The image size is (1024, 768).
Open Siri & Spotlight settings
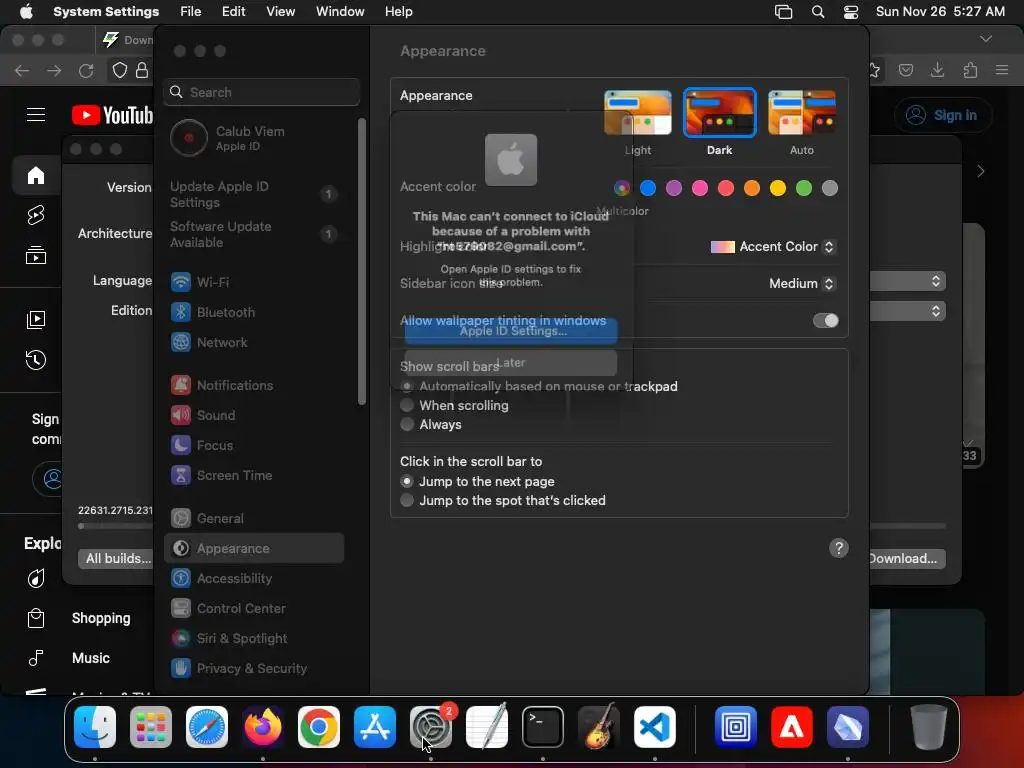pyautogui.click(x=254, y=639)
